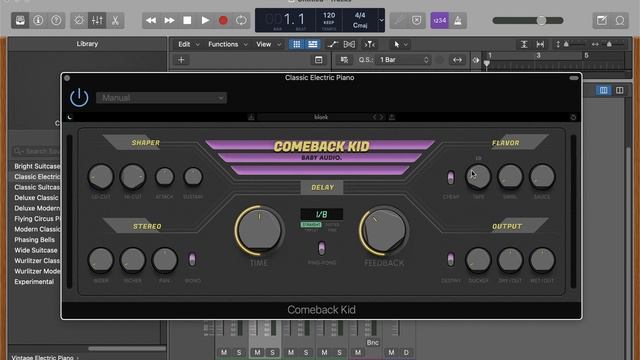Image resolution: width=640 pixels, height=360 pixels.
Task: Click horizontal auto zoom icon
Action: point(540,44)
